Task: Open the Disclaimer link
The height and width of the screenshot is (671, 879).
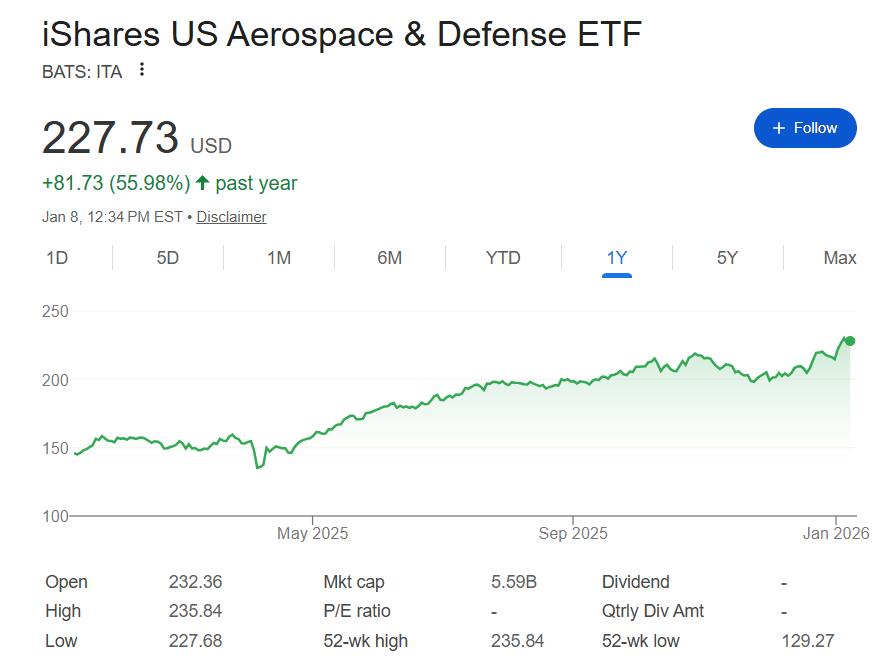Action: (231, 216)
